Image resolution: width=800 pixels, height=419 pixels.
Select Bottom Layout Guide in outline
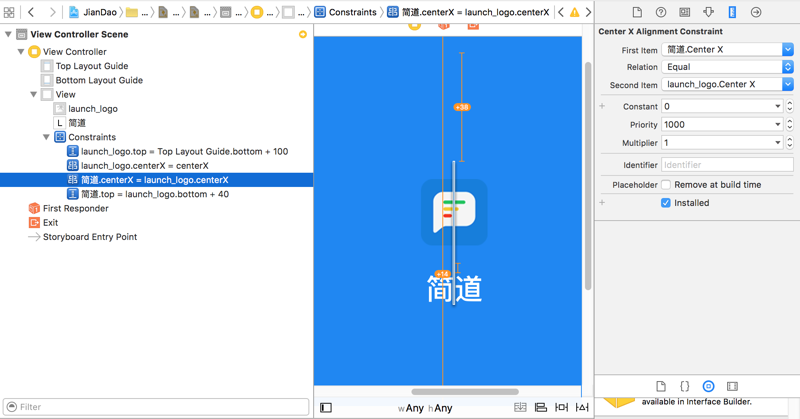[99, 80]
